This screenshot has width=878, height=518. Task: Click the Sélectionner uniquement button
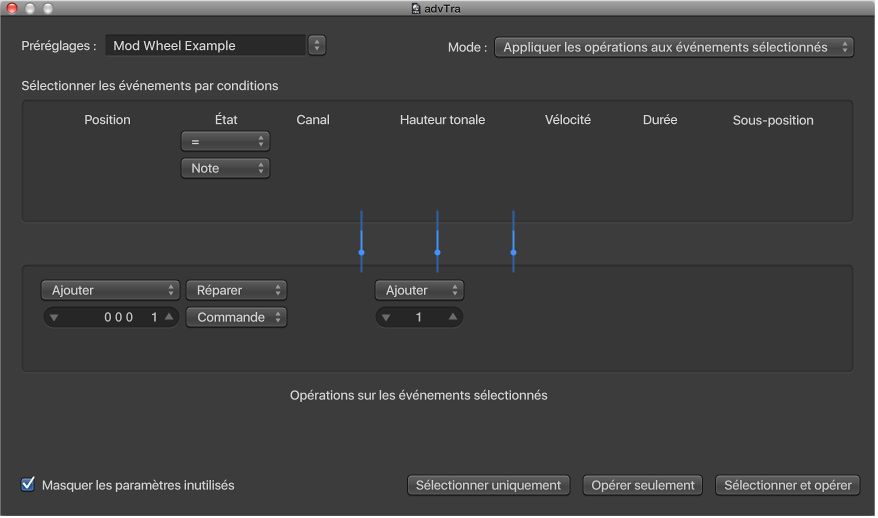(488, 485)
